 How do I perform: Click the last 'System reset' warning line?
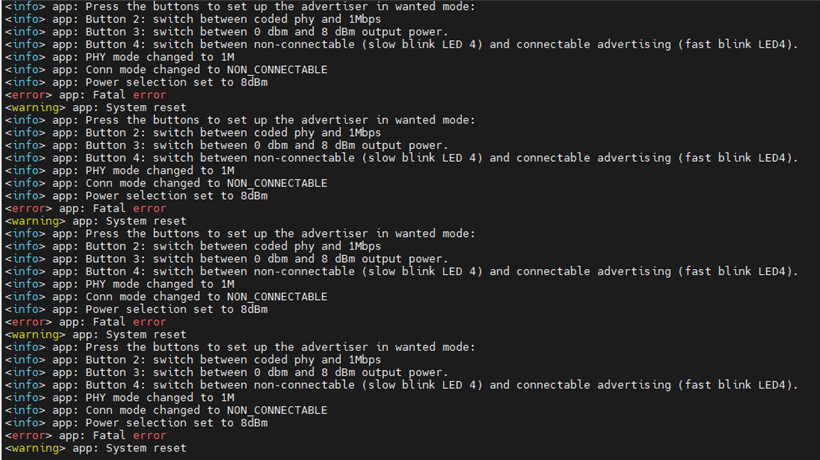[96, 448]
